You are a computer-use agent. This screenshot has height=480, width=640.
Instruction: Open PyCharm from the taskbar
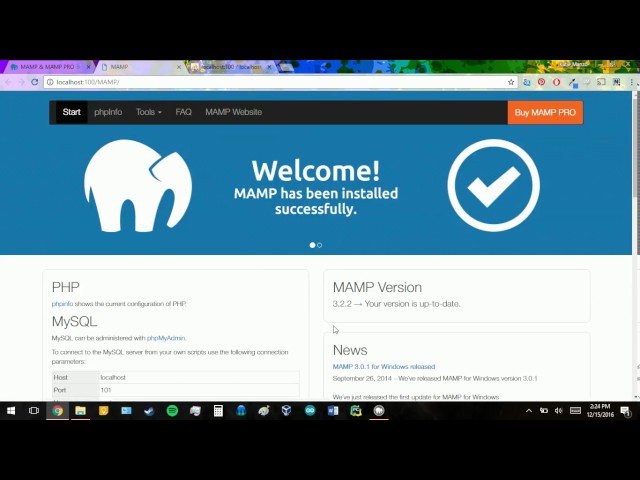click(x=356, y=411)
